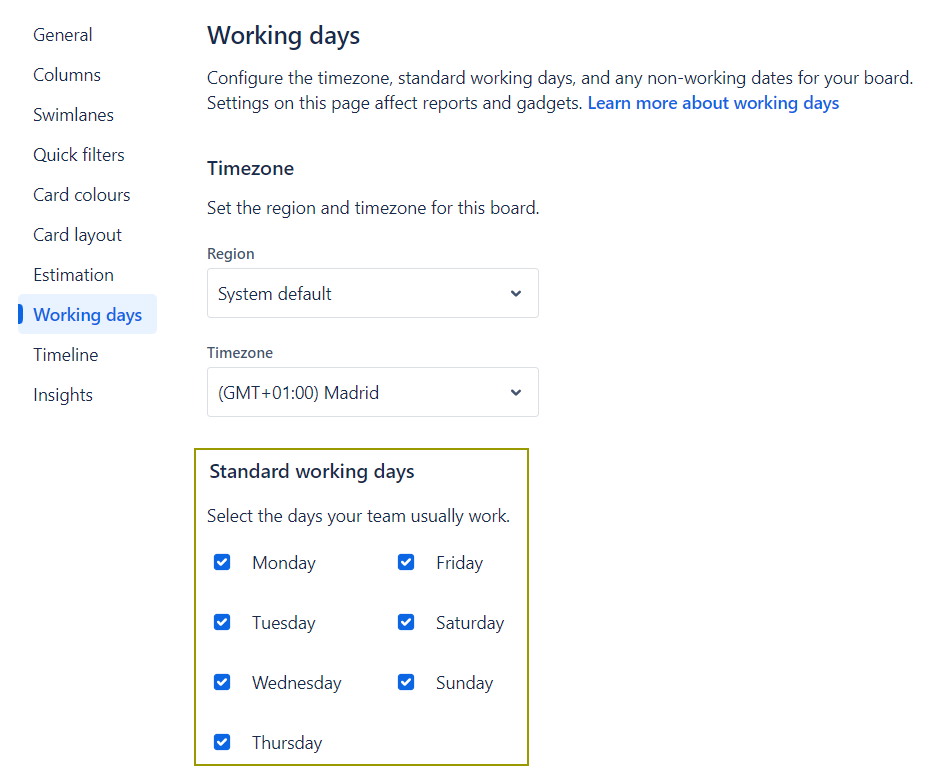Uncheck the Sunday checkbox
The width and height of the screenshot is (941, 774).
tap(406, 682)
